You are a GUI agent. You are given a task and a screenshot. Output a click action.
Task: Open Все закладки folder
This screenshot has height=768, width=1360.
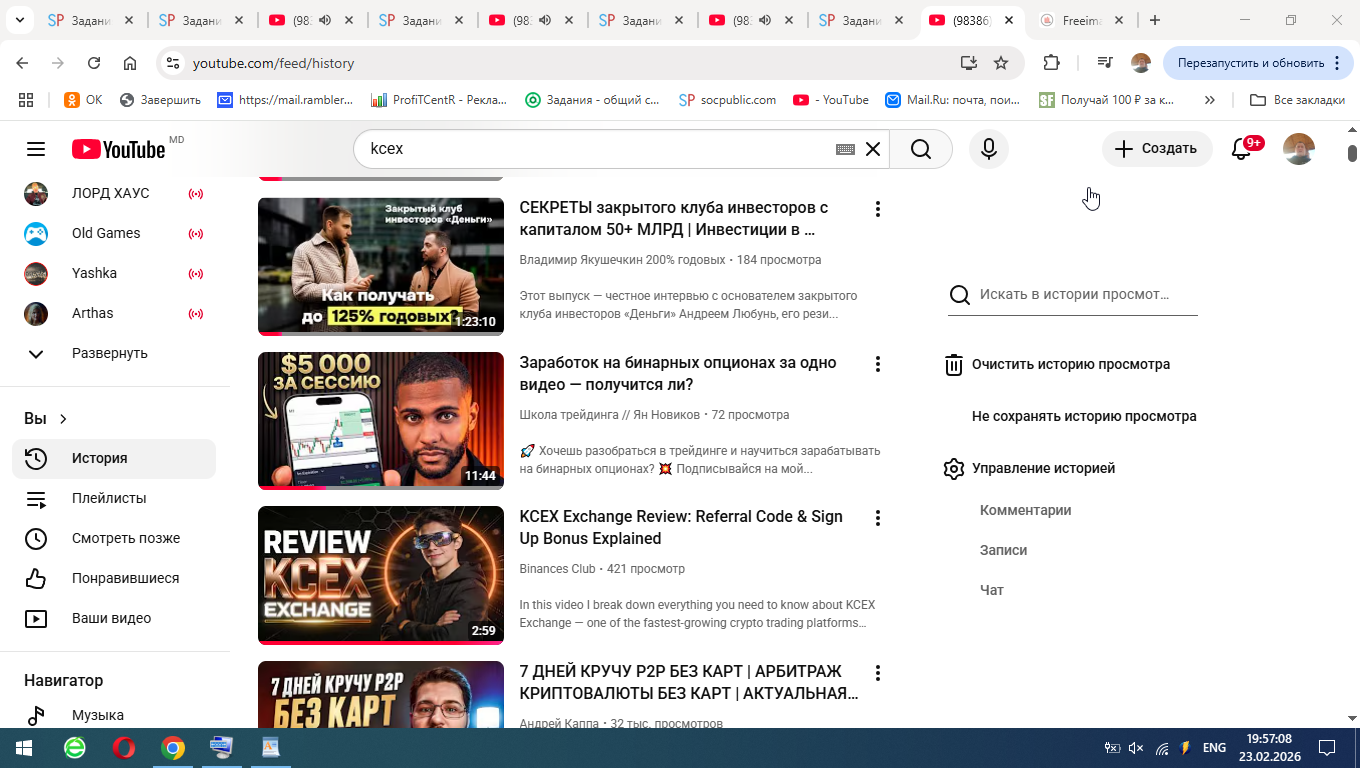pyautogui.click(x=1298, y=100)
